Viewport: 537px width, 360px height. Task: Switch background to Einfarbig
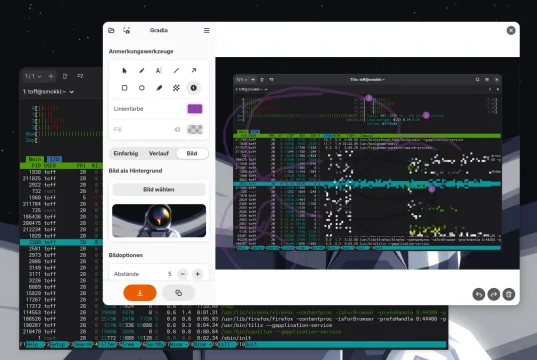[126, 153]
